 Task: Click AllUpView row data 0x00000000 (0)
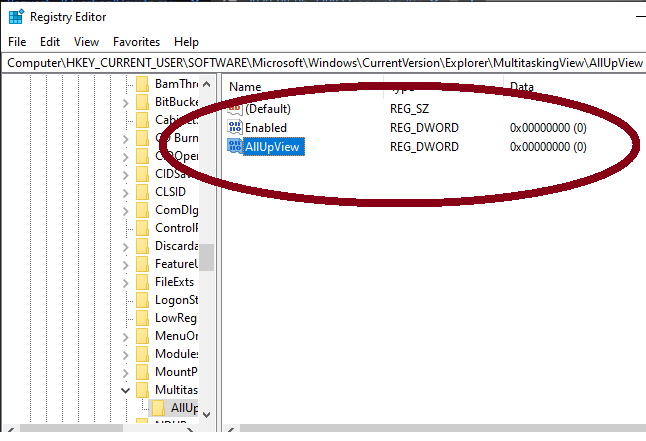point(548,147)
